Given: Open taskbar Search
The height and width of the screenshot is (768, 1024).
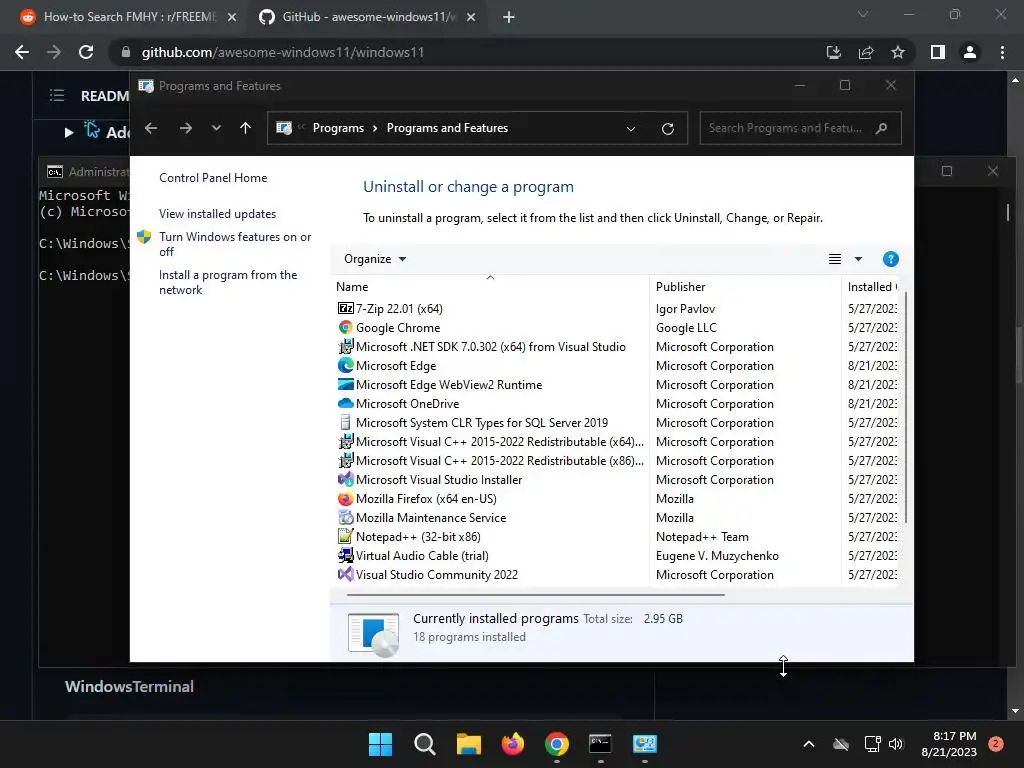Looking at the screenshot, I should 424,744.
